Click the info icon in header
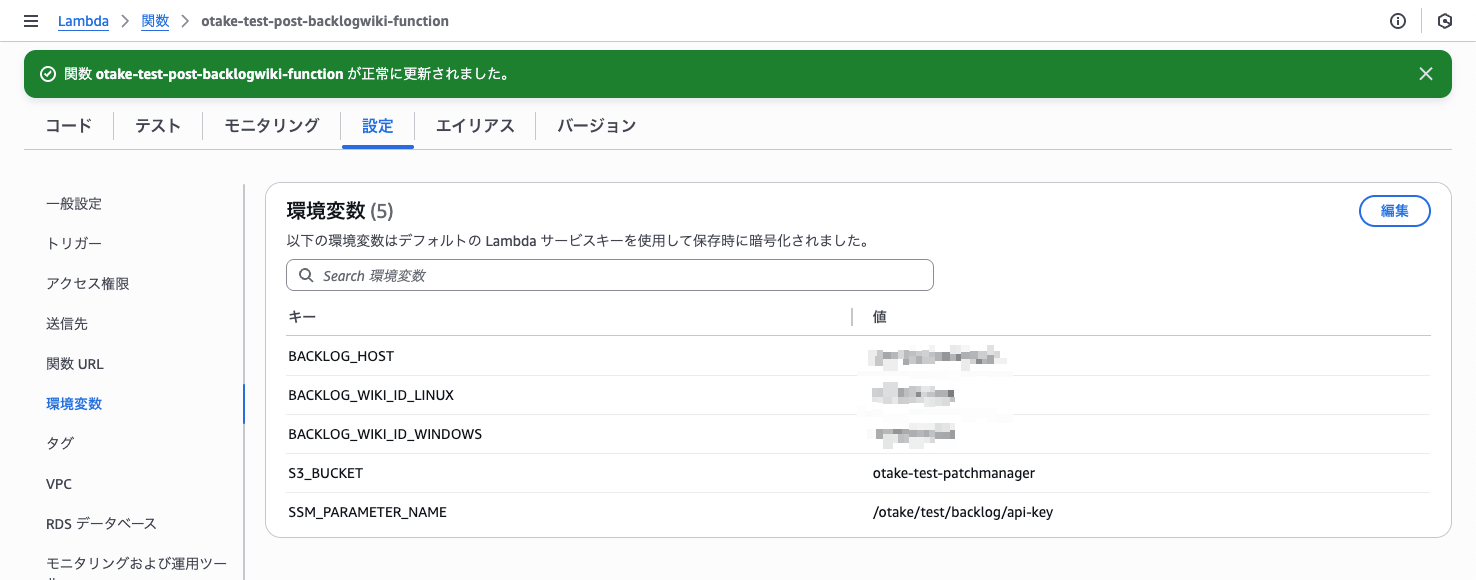The height and width of the screenshot is (580, 1476). coord(1398,21)
